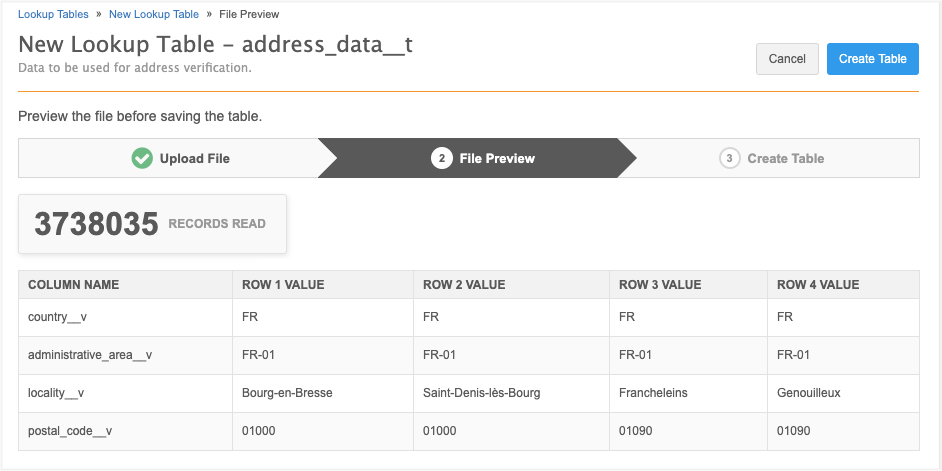Click the Genouilleux cell value
This screenshot has width=942, height=471.
pos(809,393)
